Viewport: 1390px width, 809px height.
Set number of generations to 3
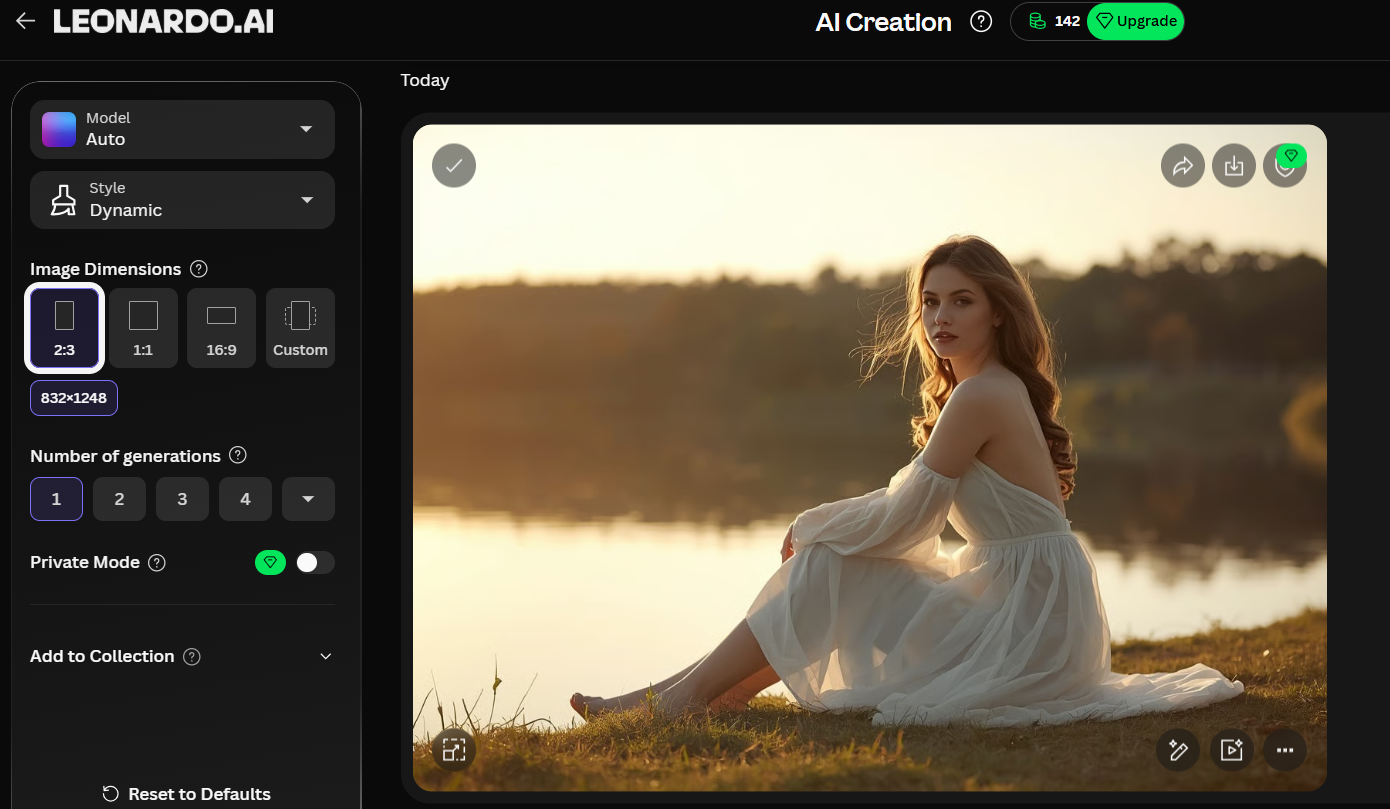click(182, 499)
